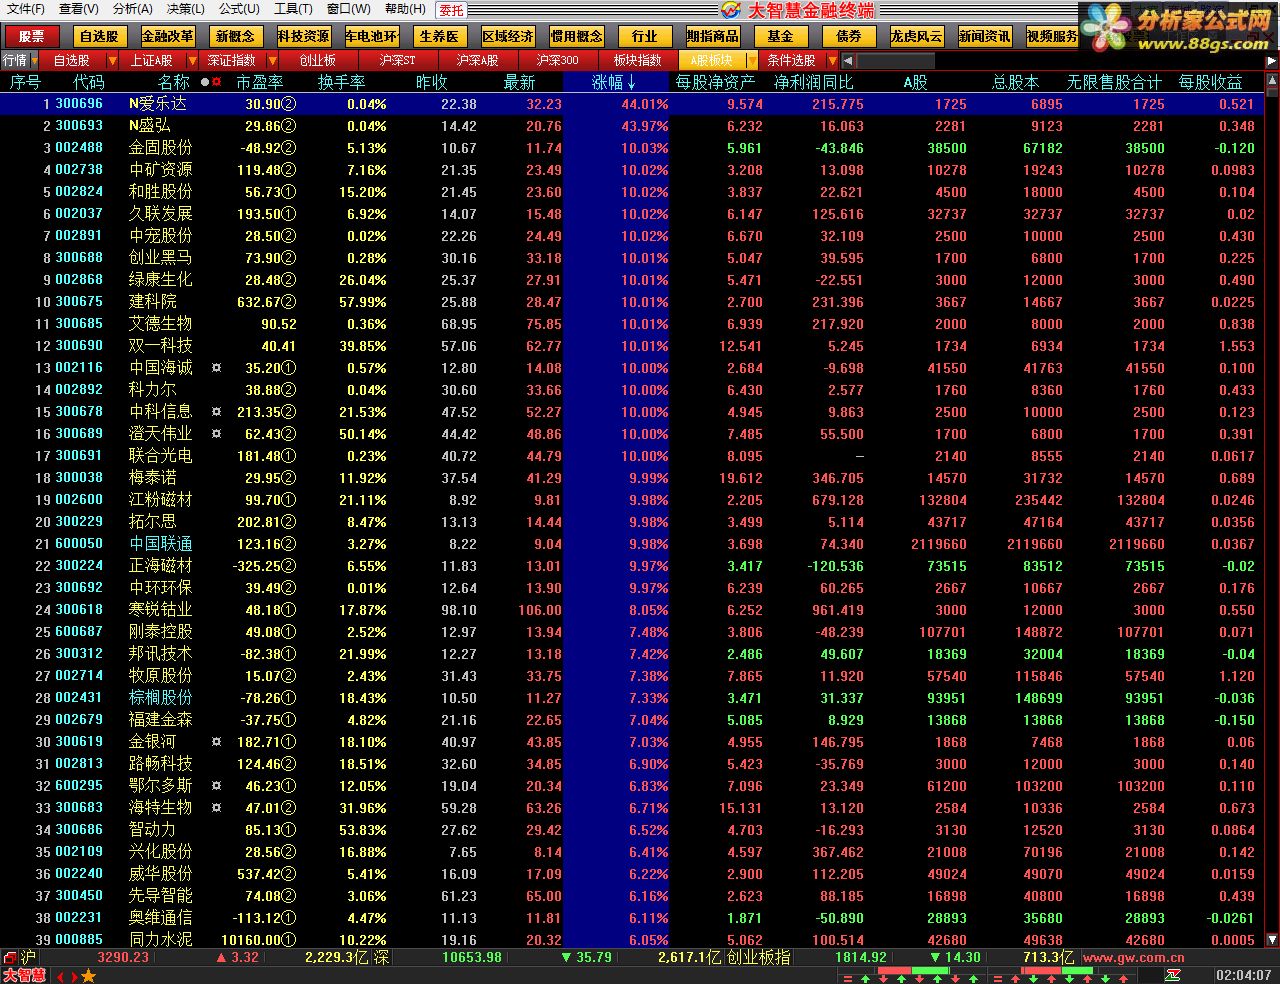The width and height of the screenshot is (1280, 984).
Task: Sort by the 净利润同比 column header
Action: click(814, 82)
